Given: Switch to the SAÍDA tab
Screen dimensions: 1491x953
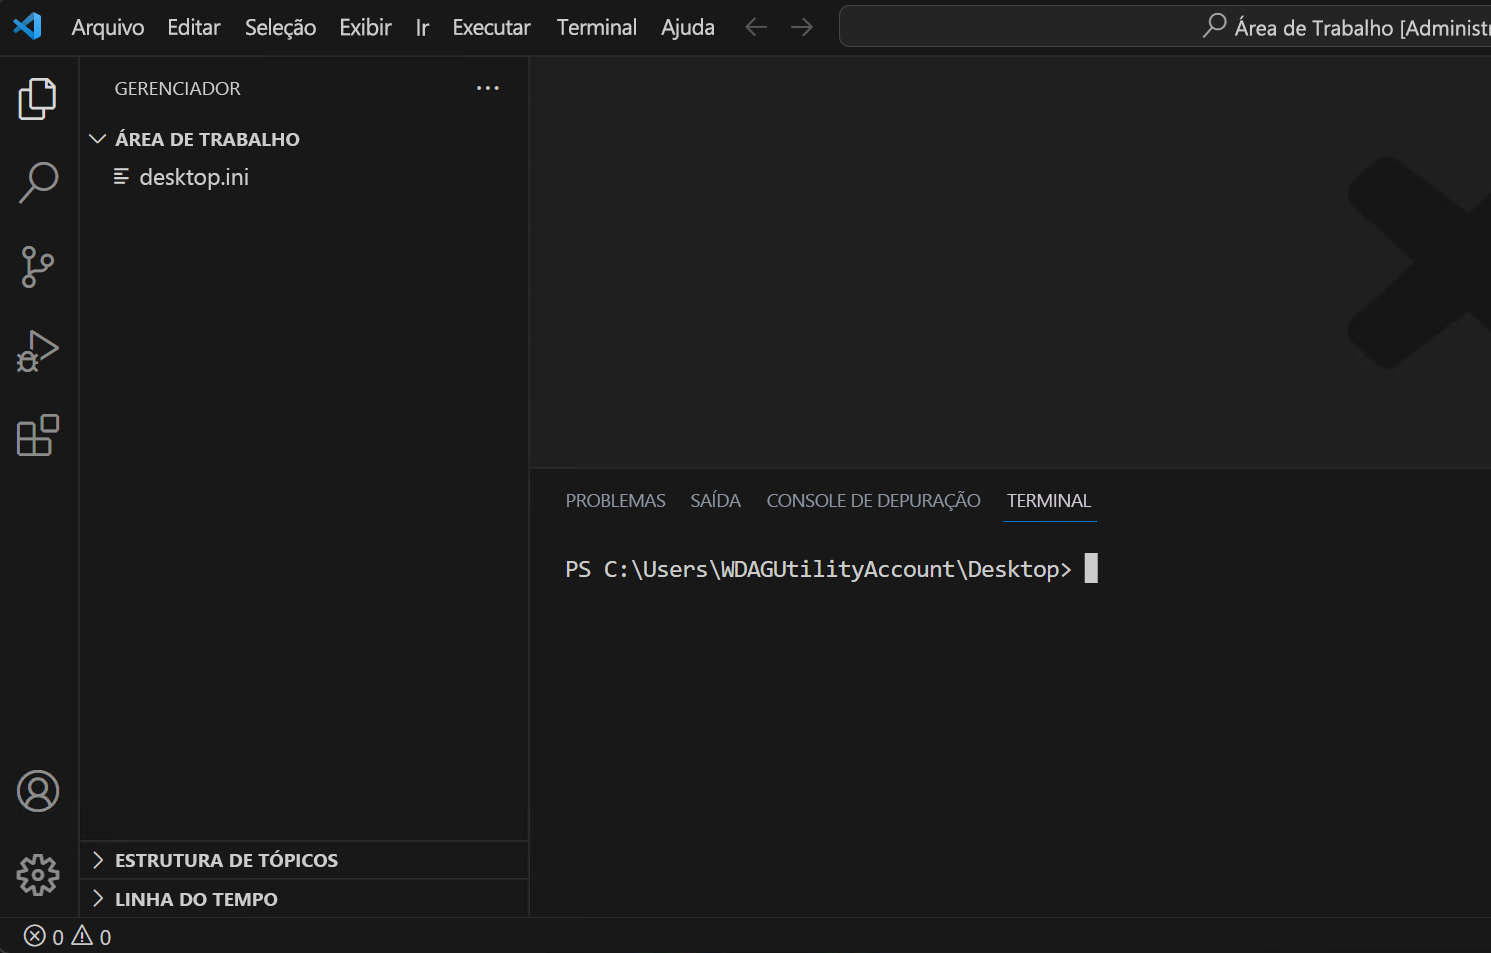Looking at the screenshot, I should coord(715,500).
